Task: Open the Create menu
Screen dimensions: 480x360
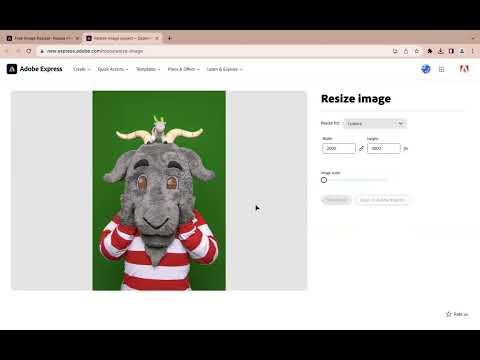Action: 82,69
